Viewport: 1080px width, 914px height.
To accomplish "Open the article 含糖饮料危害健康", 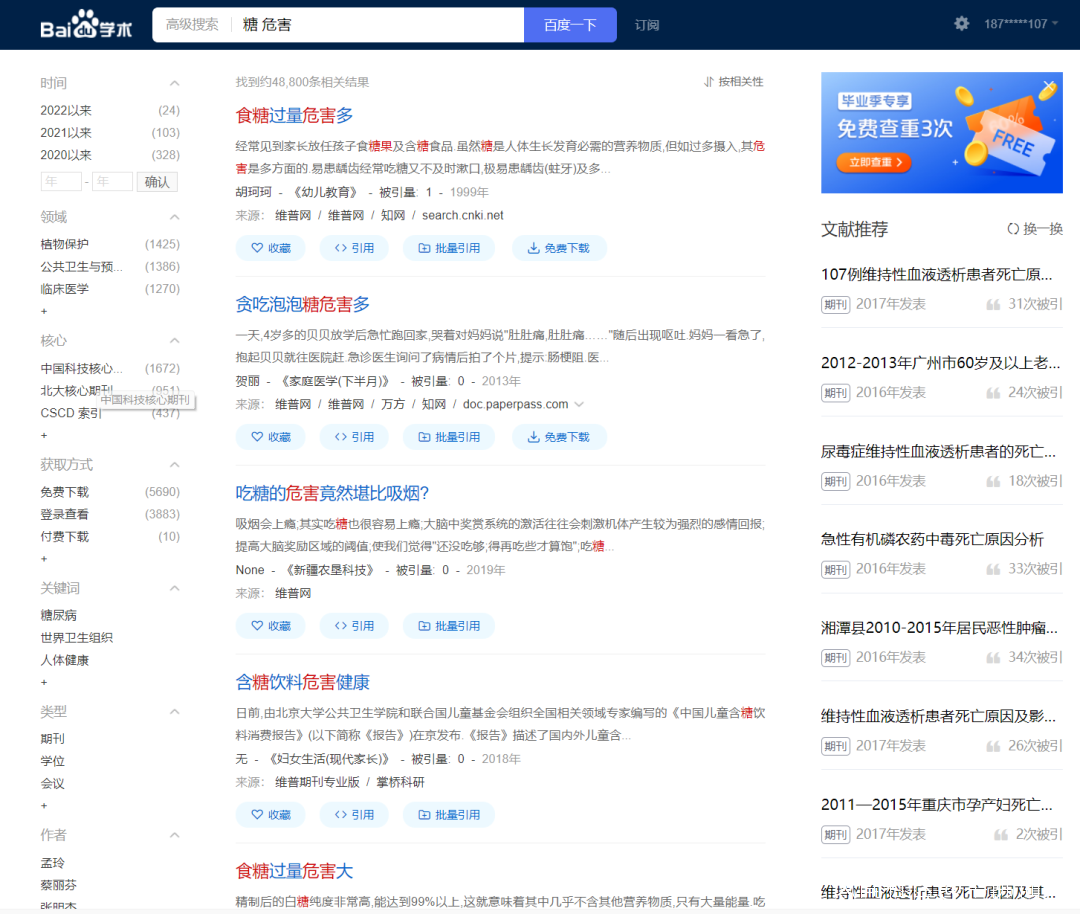I will [302, 682].
